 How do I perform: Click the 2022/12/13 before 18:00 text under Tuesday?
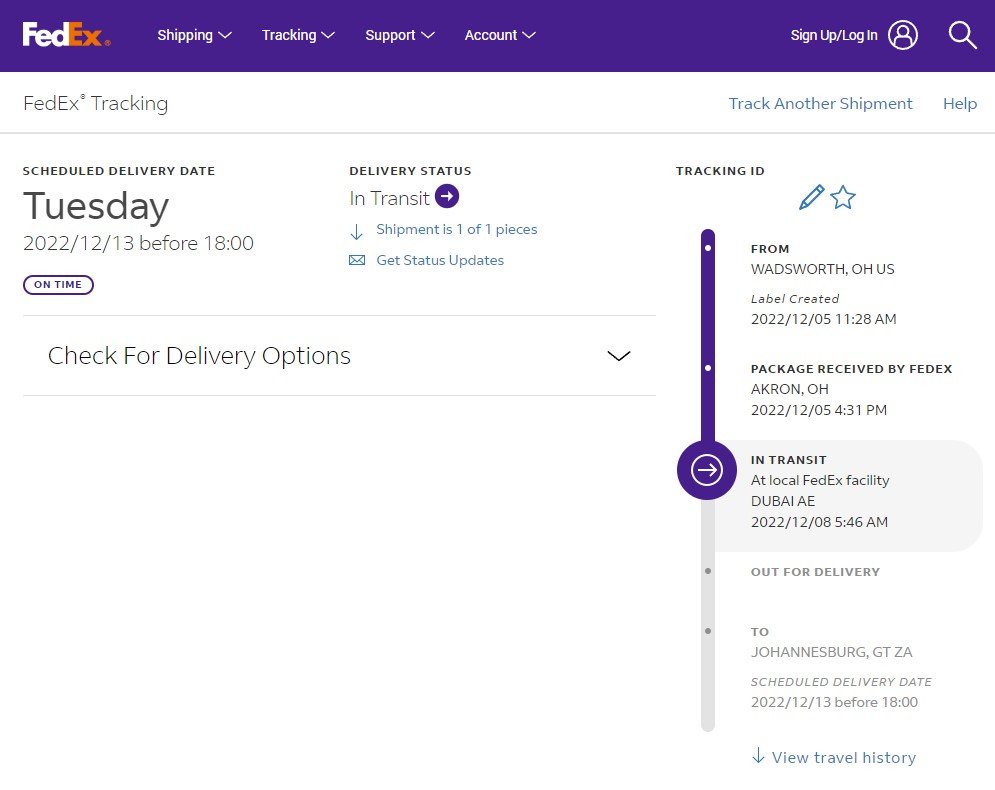138,243
